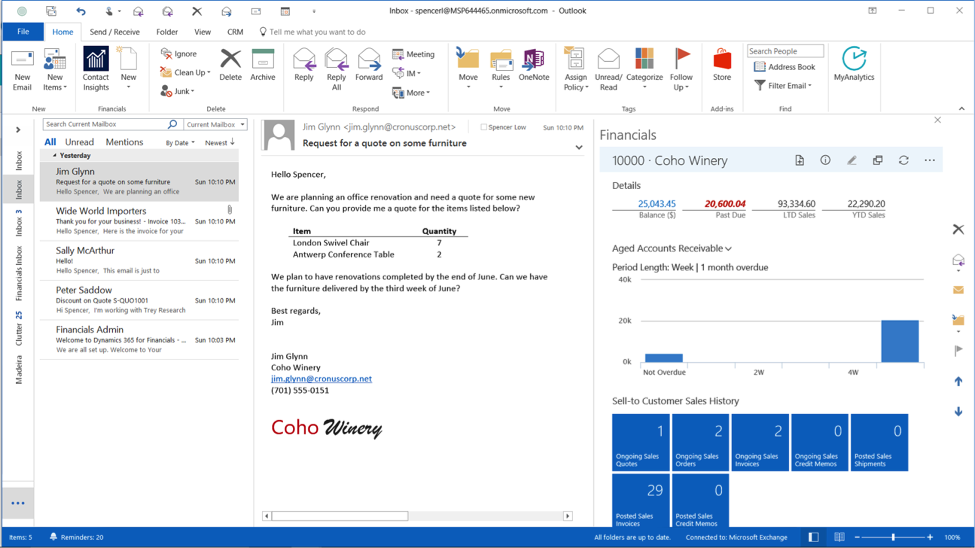Open the Current Mailbox search scope dropdown
975x548 pixels.
click(x=215, y=125)
